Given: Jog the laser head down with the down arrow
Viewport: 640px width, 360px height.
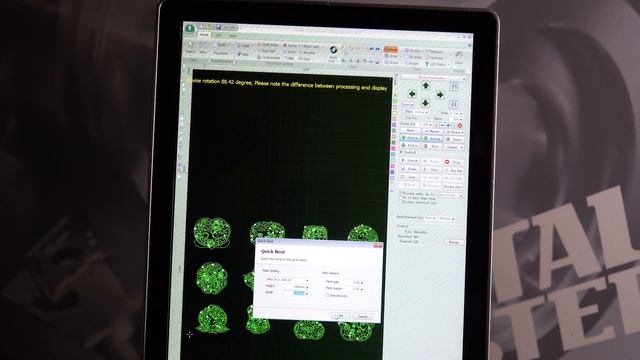Looking at the screenshot, I should pyautogui.click(x=425, y=103).
